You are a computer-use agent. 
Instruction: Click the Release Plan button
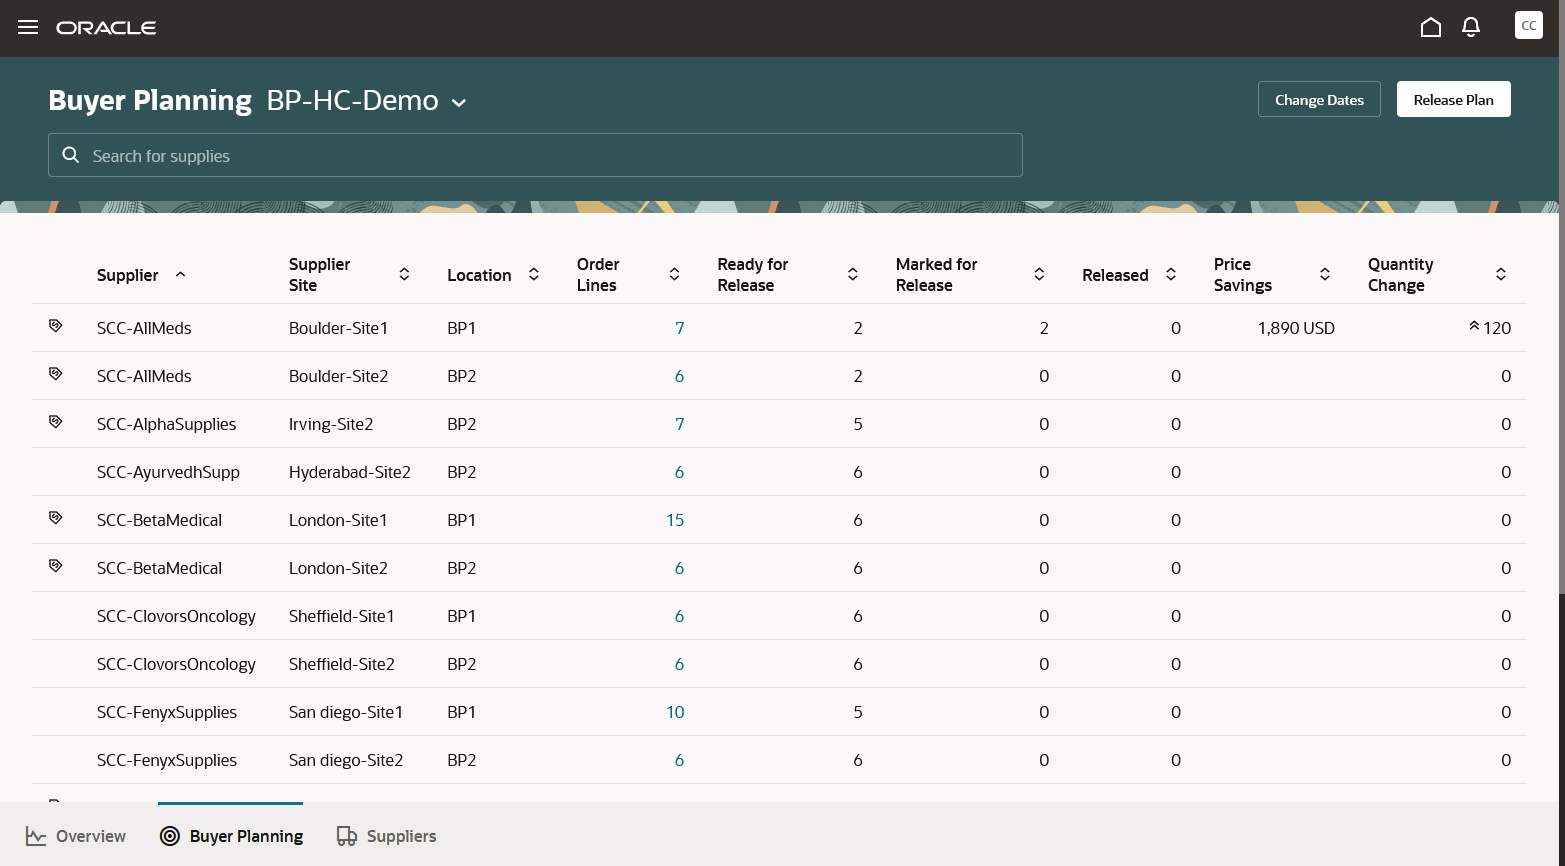click(1453, 99)
